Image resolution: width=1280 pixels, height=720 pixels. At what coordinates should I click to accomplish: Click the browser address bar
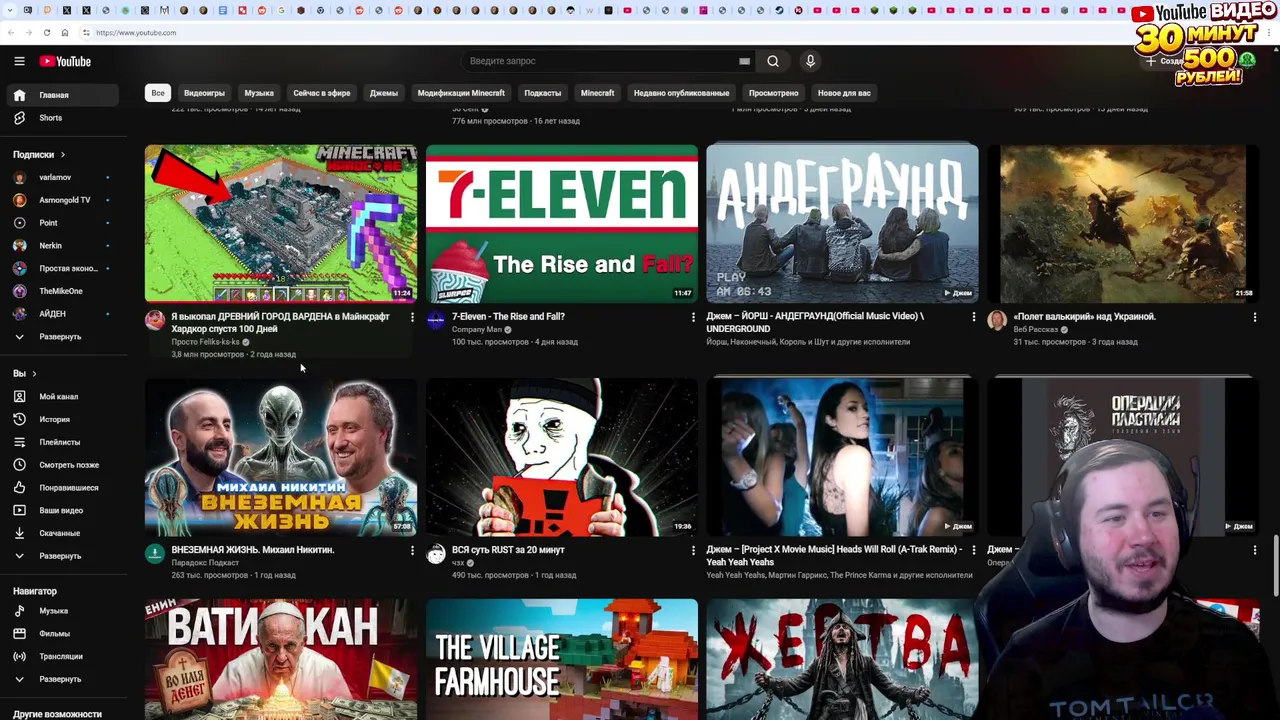pyautogui.click(x=600, y=32)
